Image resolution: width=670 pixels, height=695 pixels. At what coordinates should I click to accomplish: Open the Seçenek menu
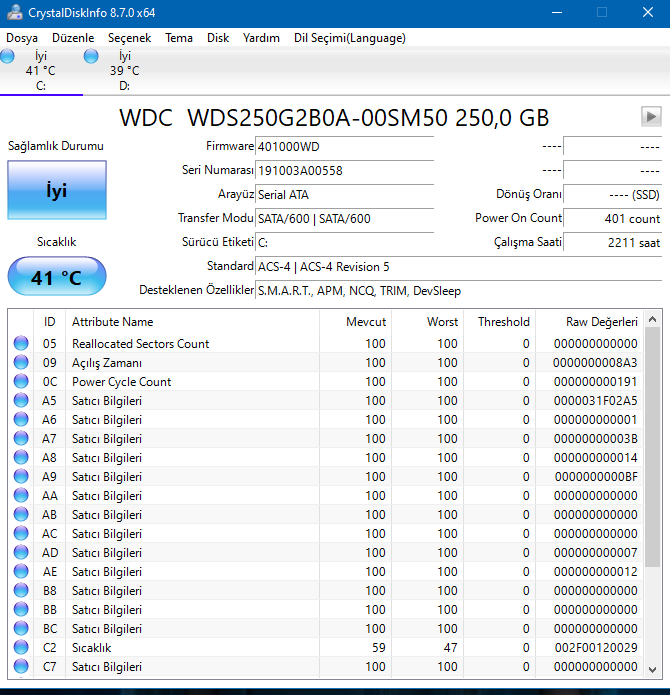129,38
